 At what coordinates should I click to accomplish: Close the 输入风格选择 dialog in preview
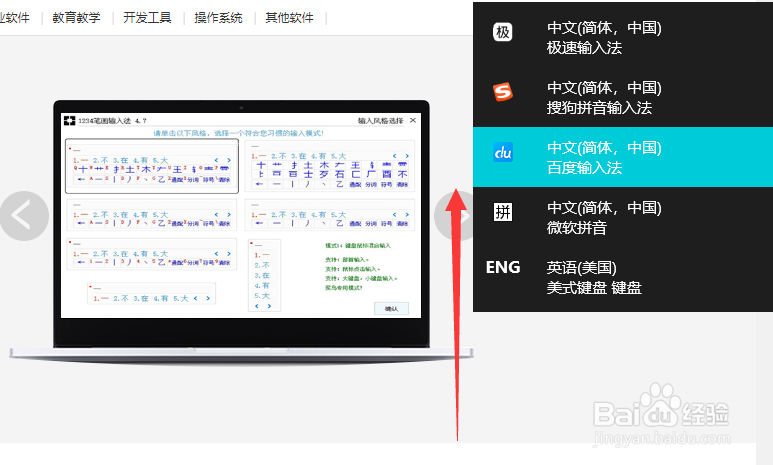pyautogui.click(x=413, y=120)
